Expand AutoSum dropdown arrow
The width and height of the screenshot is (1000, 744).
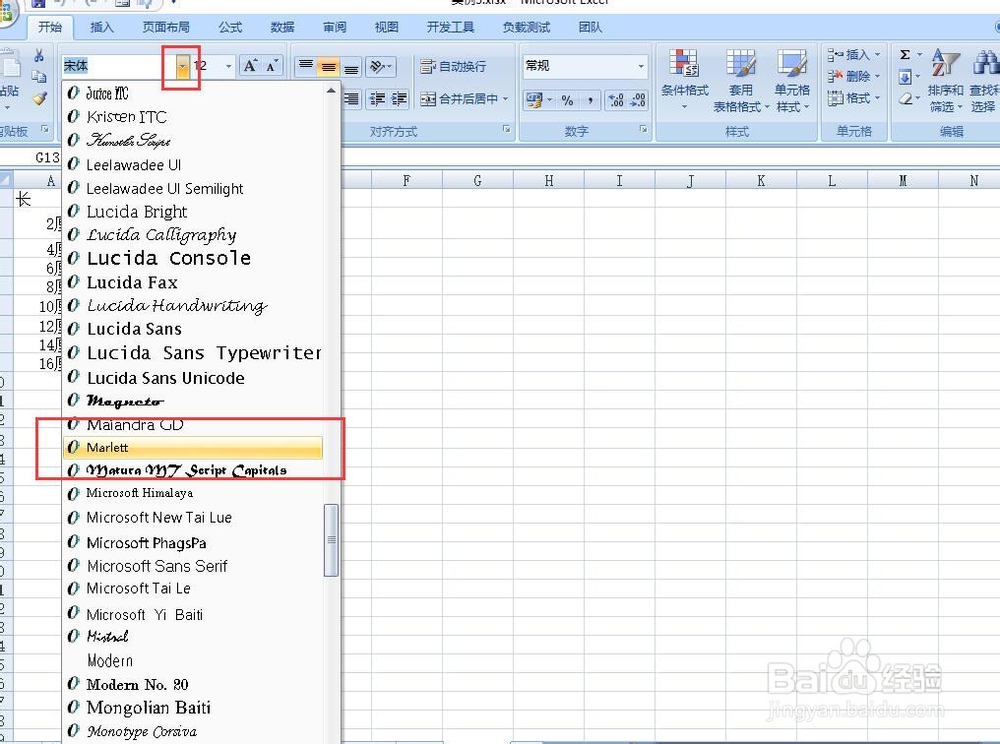click(920, 55)
